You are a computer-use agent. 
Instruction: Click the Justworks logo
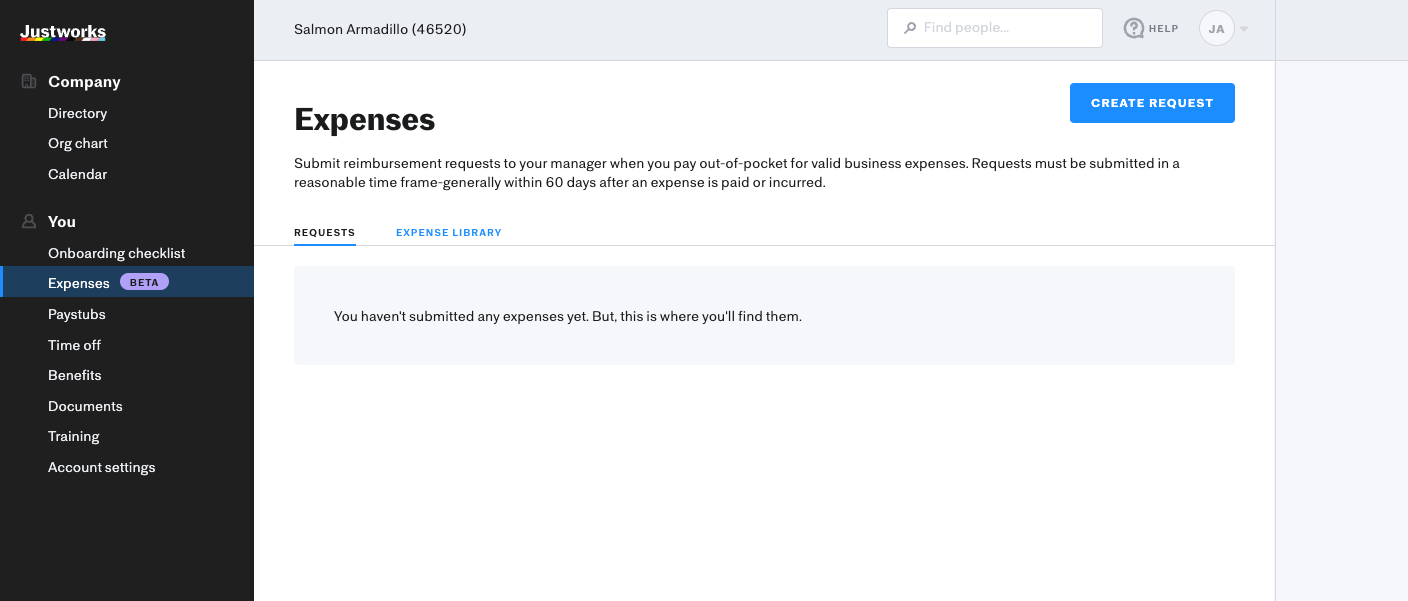pyautogui.click(x=63, y=33)
